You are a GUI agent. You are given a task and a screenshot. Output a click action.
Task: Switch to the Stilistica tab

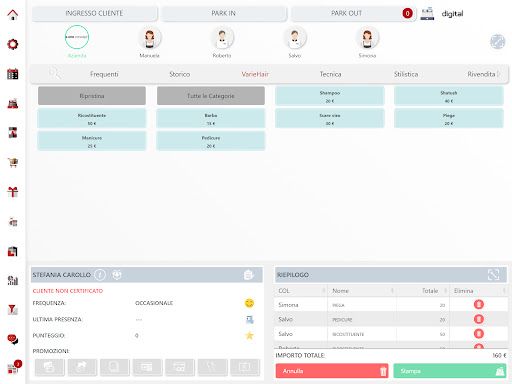[406, 74]
